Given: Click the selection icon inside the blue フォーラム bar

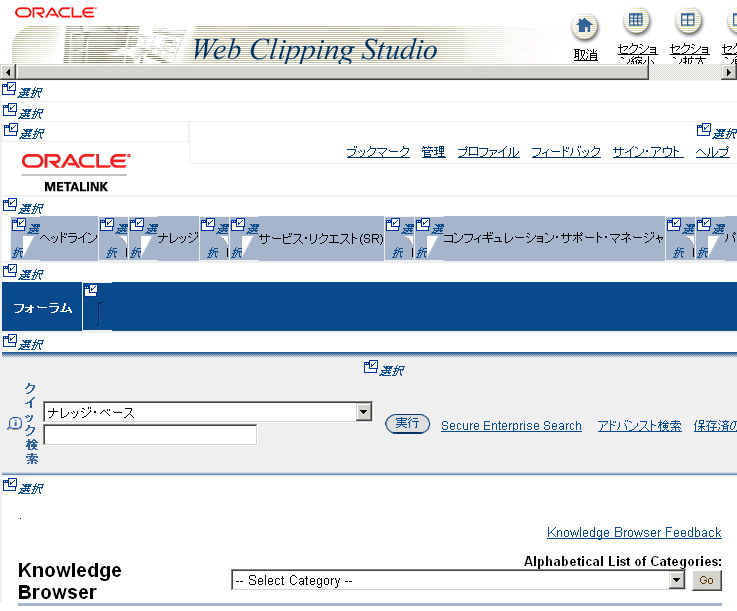Looking at the screenshot, I should tap(91, 290).
